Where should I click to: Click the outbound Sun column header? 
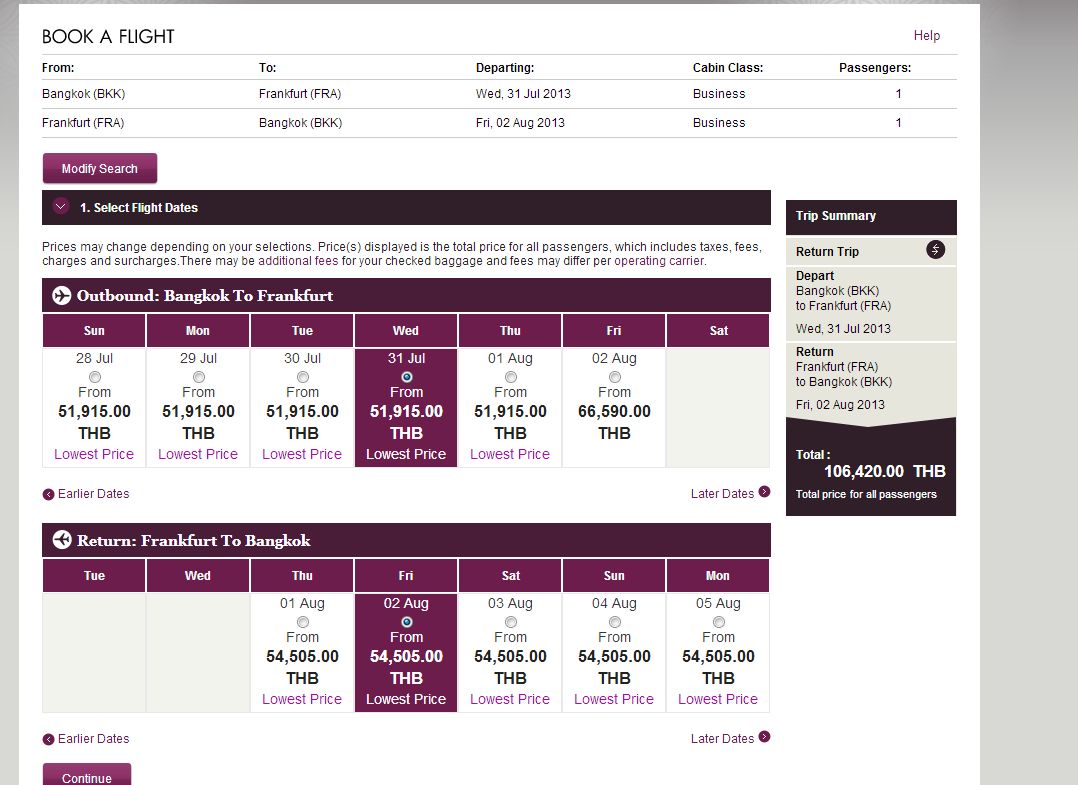pos(94,331)
